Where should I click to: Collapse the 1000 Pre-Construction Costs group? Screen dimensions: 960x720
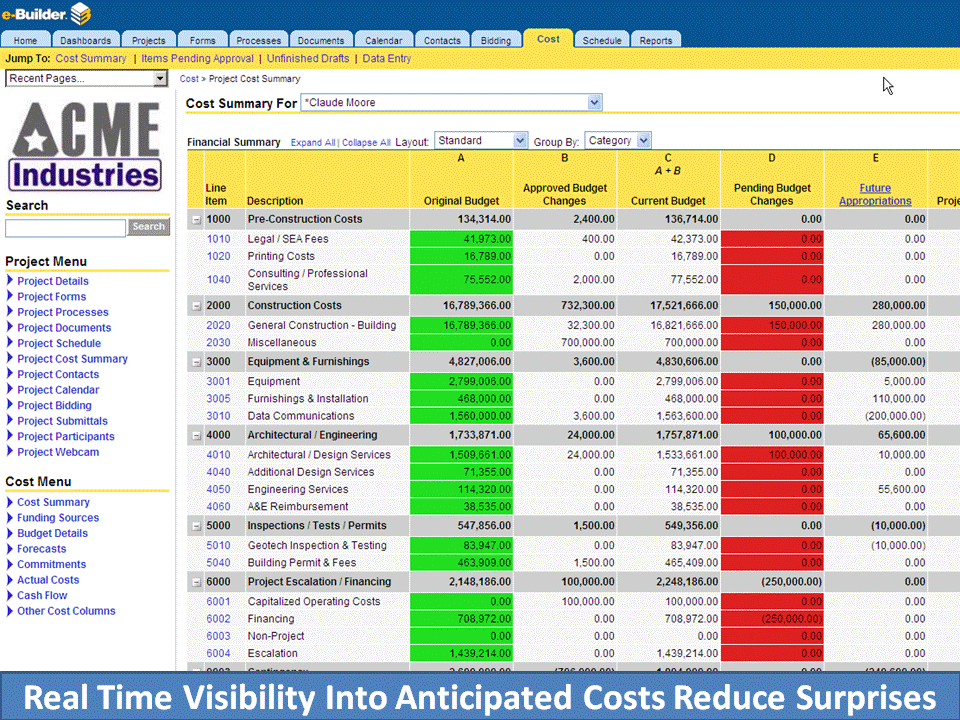coord(196,219)
